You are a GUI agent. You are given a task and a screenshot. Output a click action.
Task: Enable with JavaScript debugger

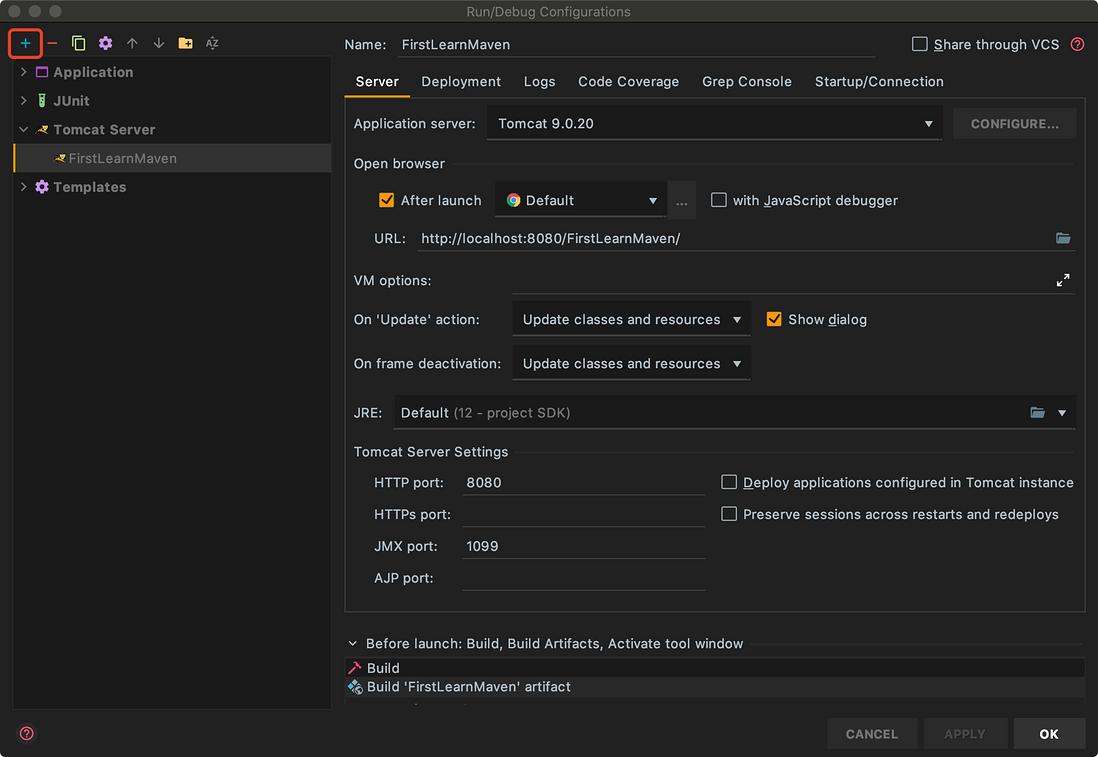pyautogui.click(x=718, y=200)
